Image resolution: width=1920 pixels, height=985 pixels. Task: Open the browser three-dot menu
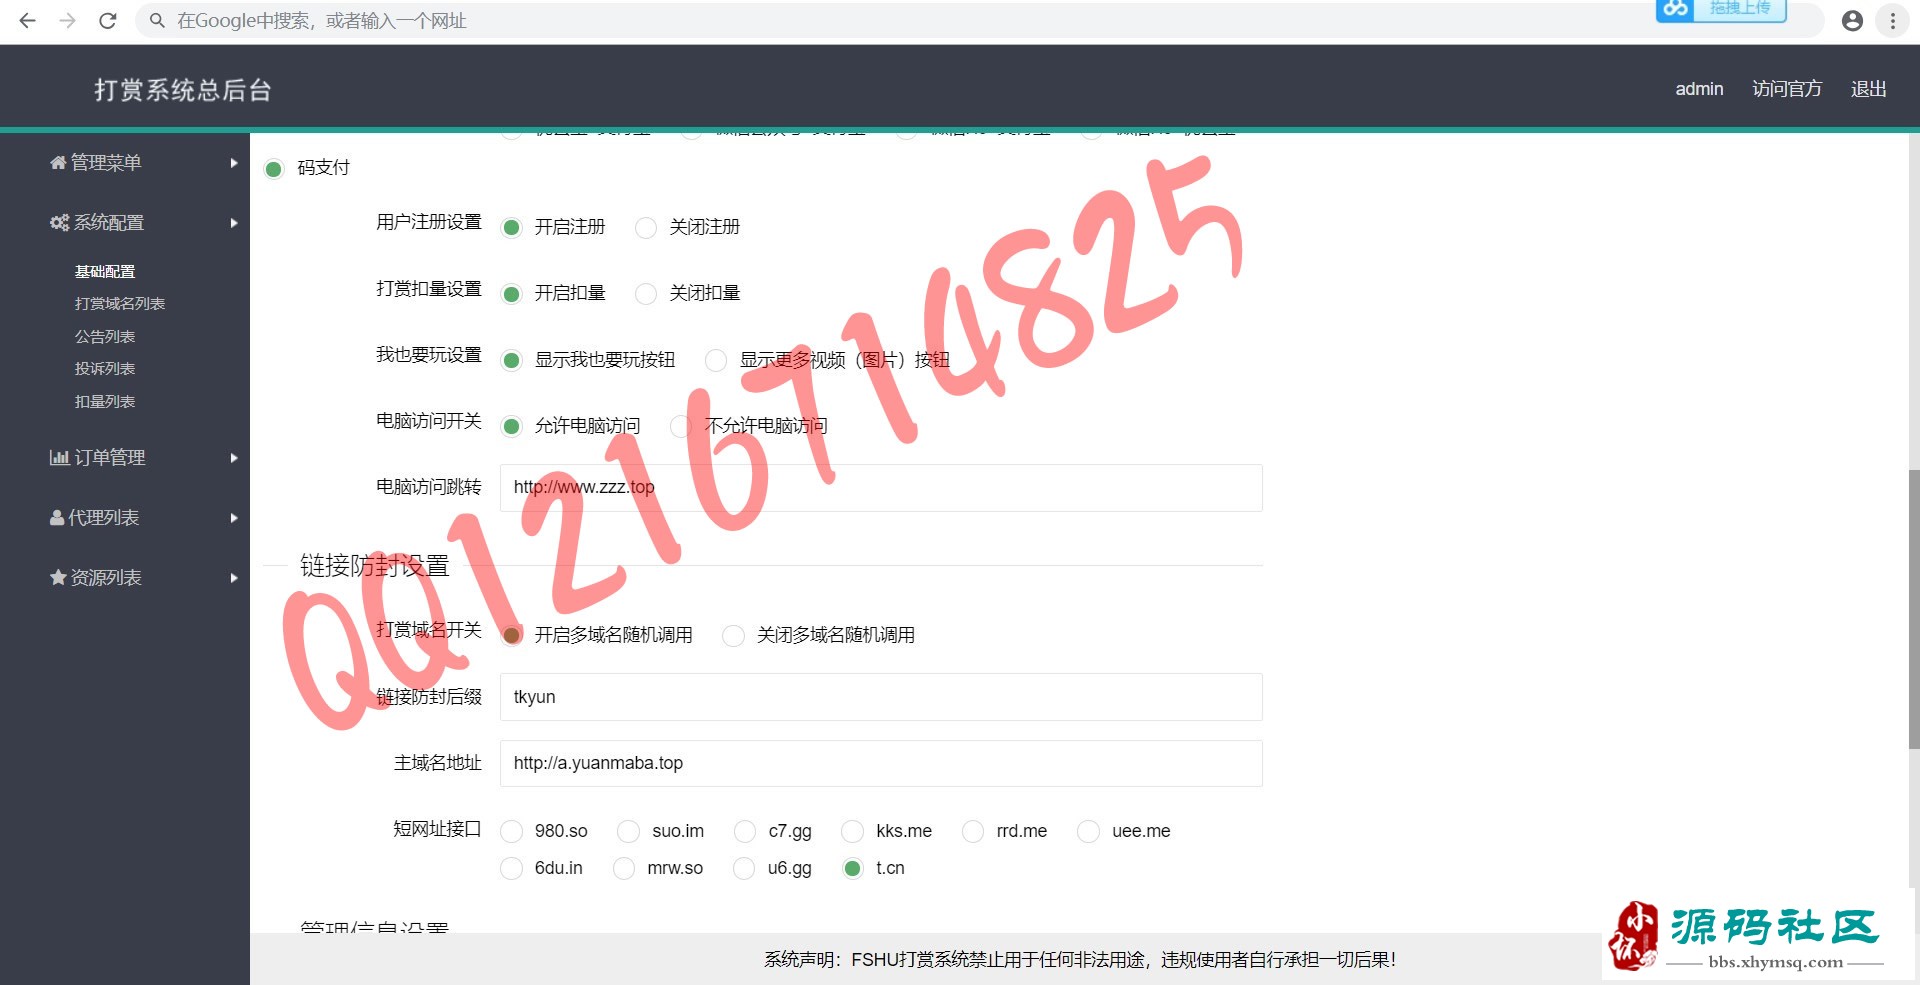coord(1892,20)
